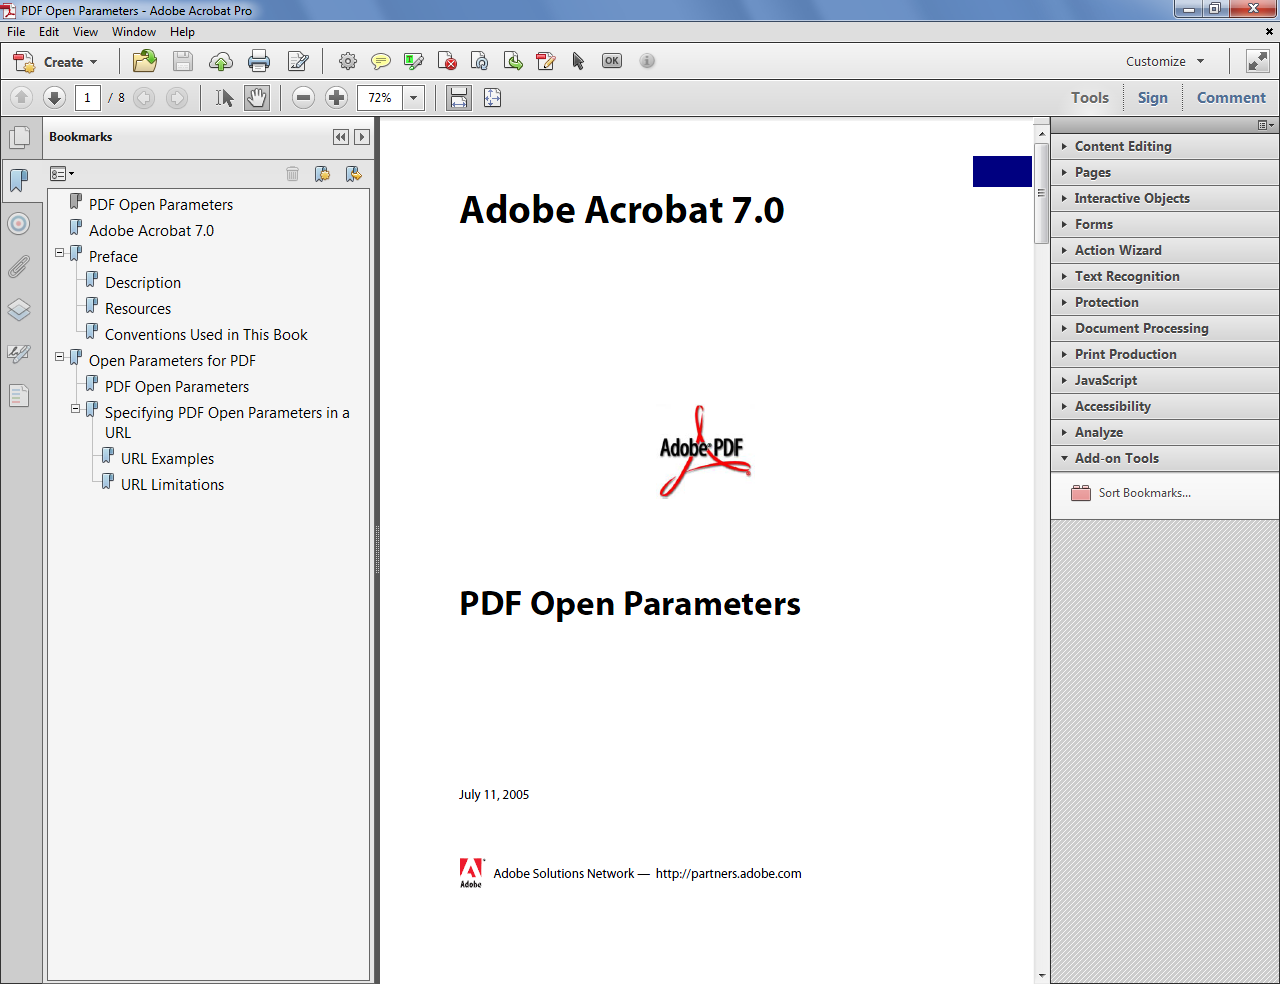
Task: Open the Page Thumbnails navigation pane
Action: point(19,136)
